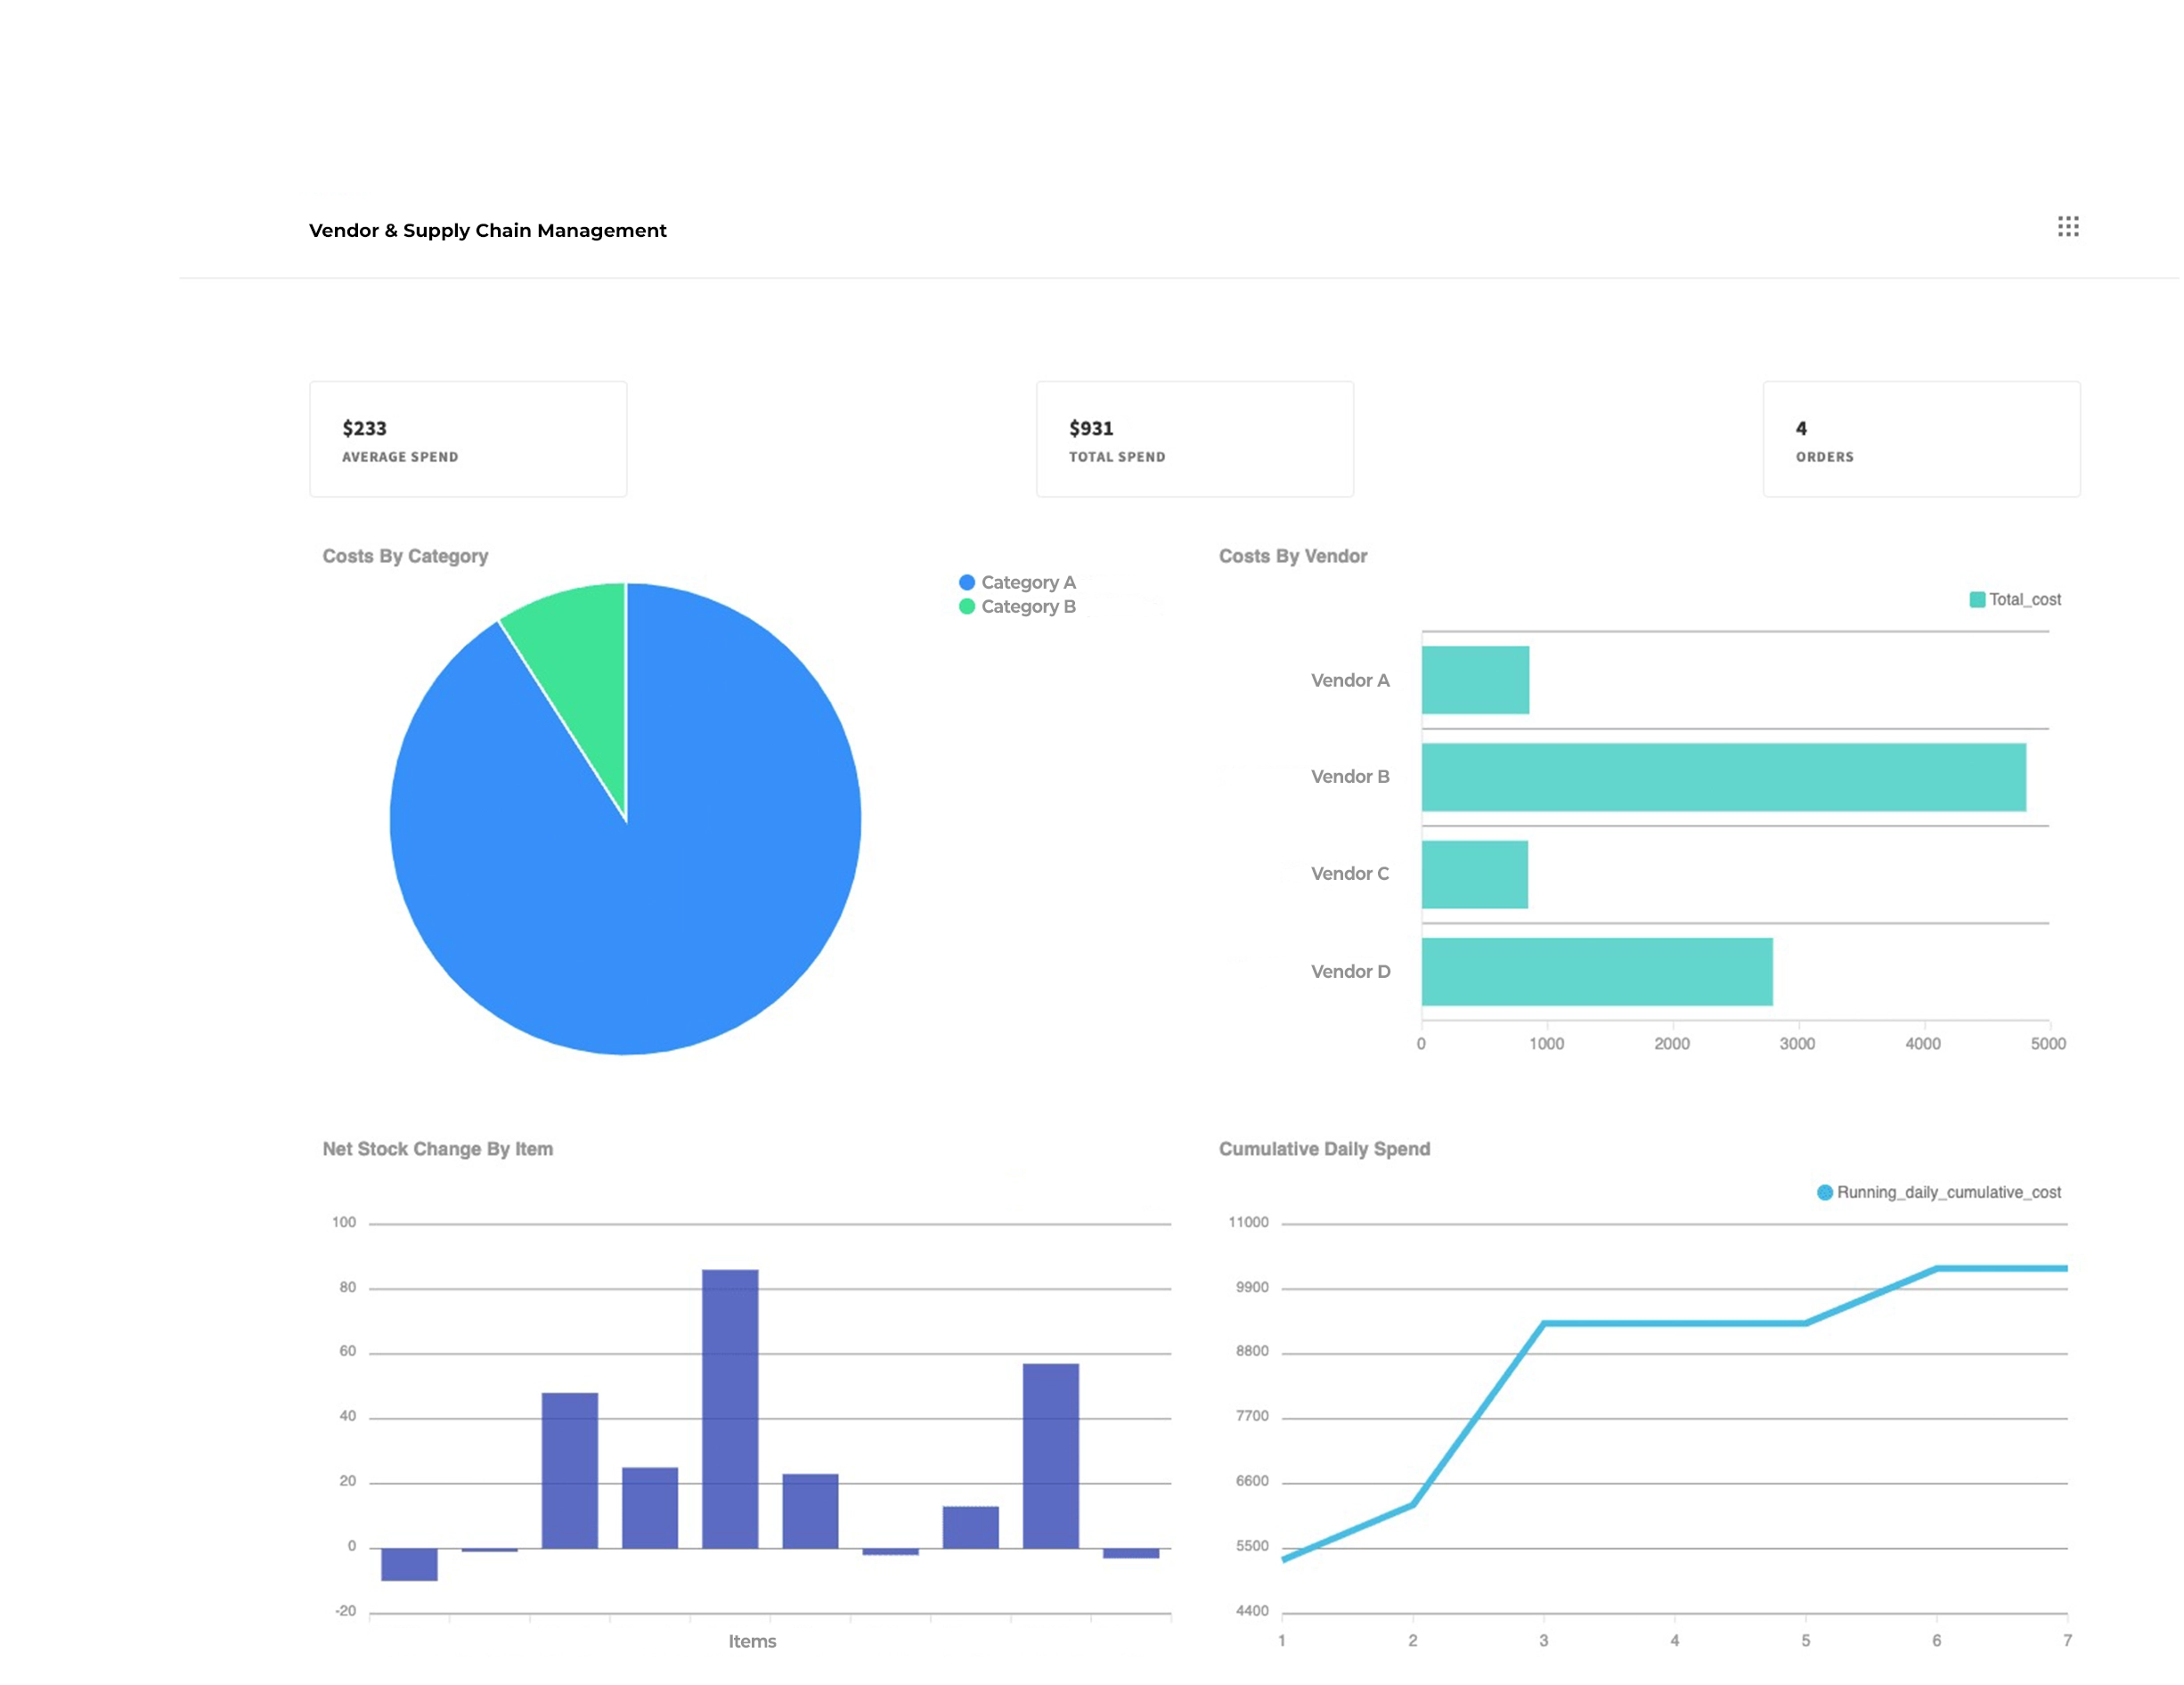Click the tallest bar in Net Stock Change
The height and width of the screenshot is (1685, 2184).
tap(730, 1408)
